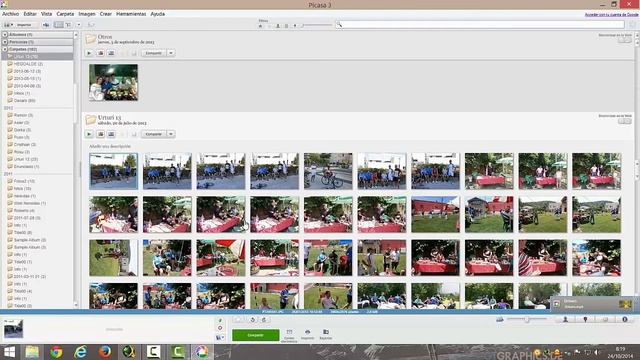This screenshot has width=640, height=360.
Task: Create photo collage for Otros folder
Action: tap(100, 53)
